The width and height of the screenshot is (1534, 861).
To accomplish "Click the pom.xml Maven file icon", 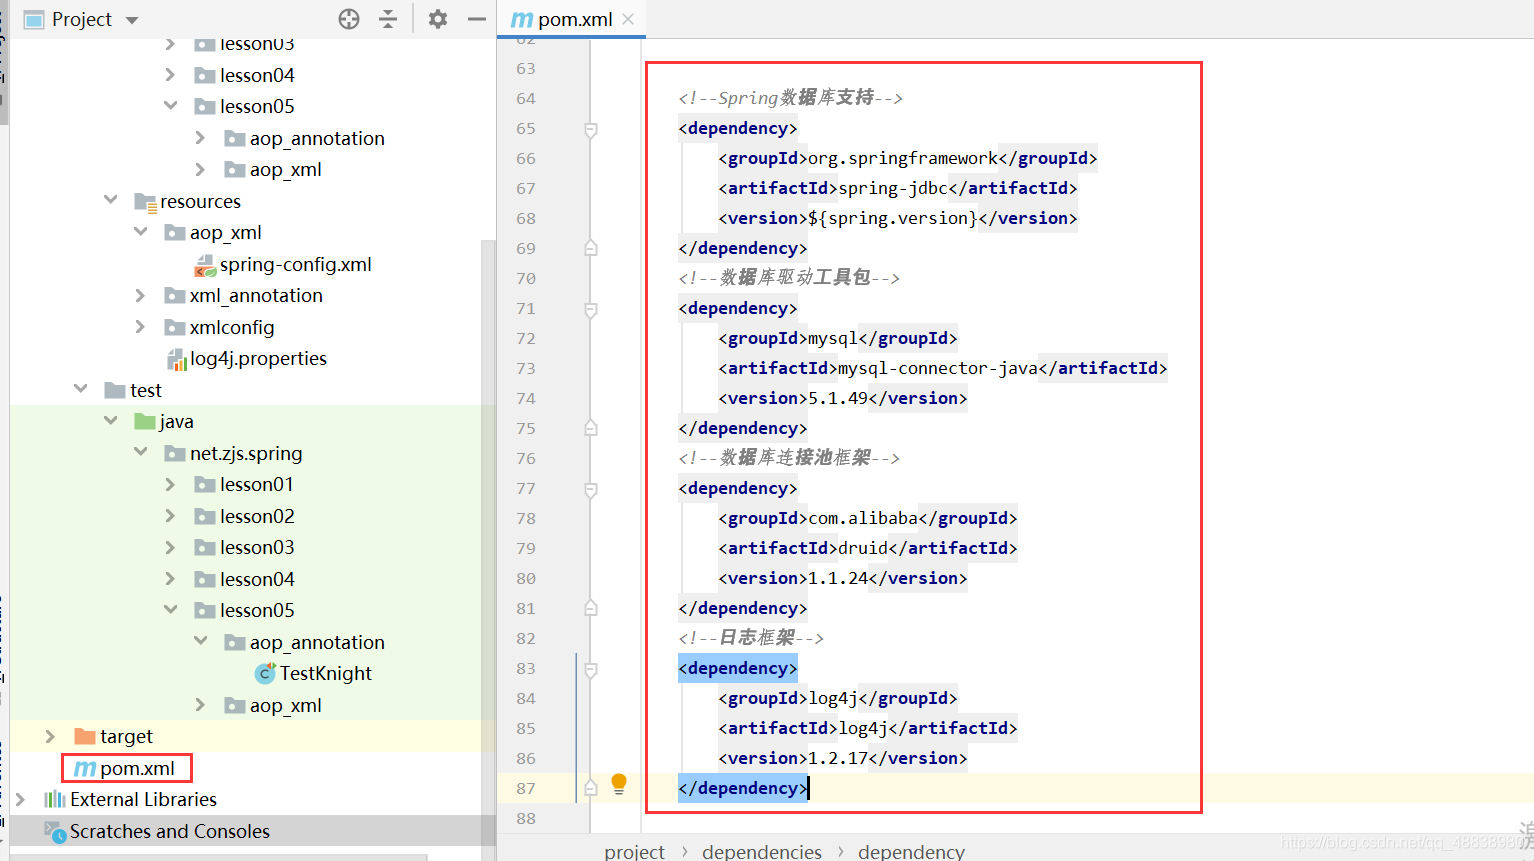I will pyautogui.click(x=85, y=768).
